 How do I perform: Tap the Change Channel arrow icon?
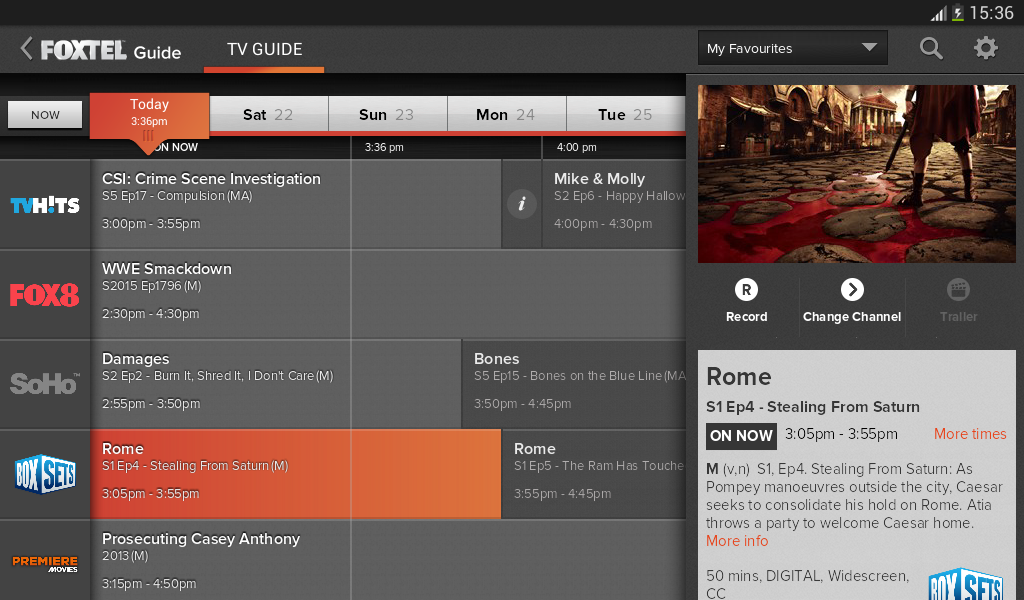pos(852,289)
